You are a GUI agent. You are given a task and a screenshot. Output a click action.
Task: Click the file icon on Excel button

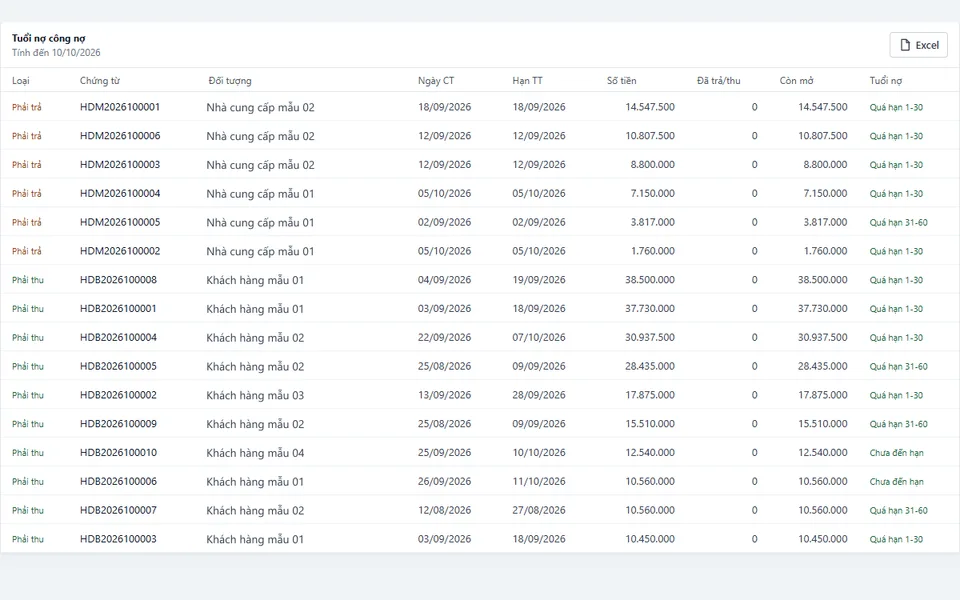(905, 45)
